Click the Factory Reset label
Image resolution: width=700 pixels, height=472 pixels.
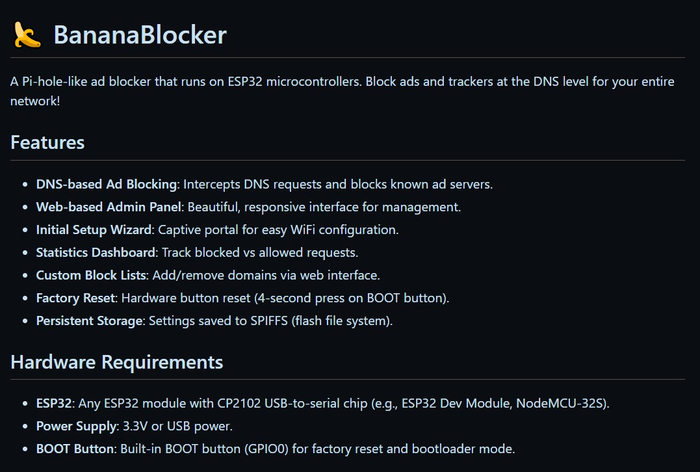(x=78, y=298)
